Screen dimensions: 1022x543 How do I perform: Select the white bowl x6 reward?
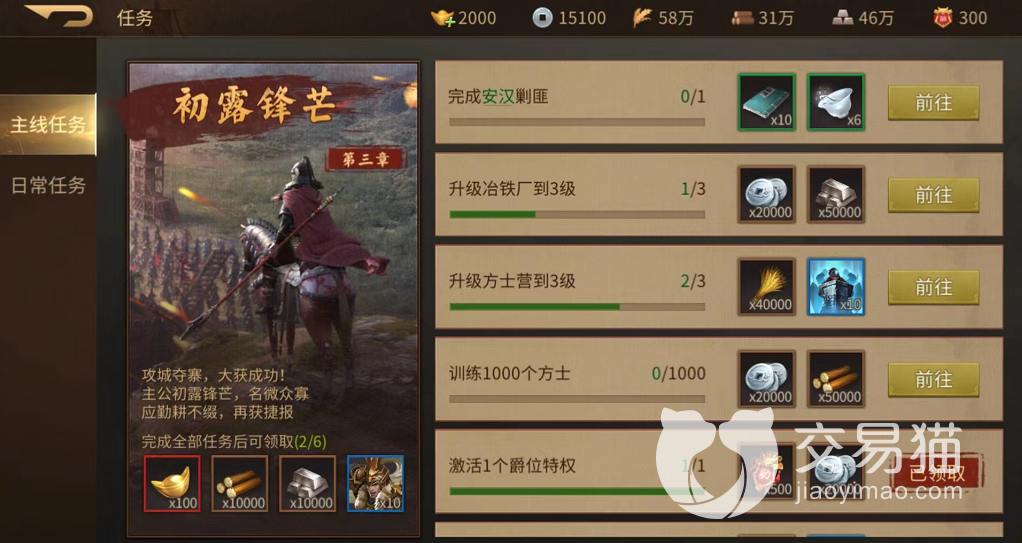(x=836, y=102)
